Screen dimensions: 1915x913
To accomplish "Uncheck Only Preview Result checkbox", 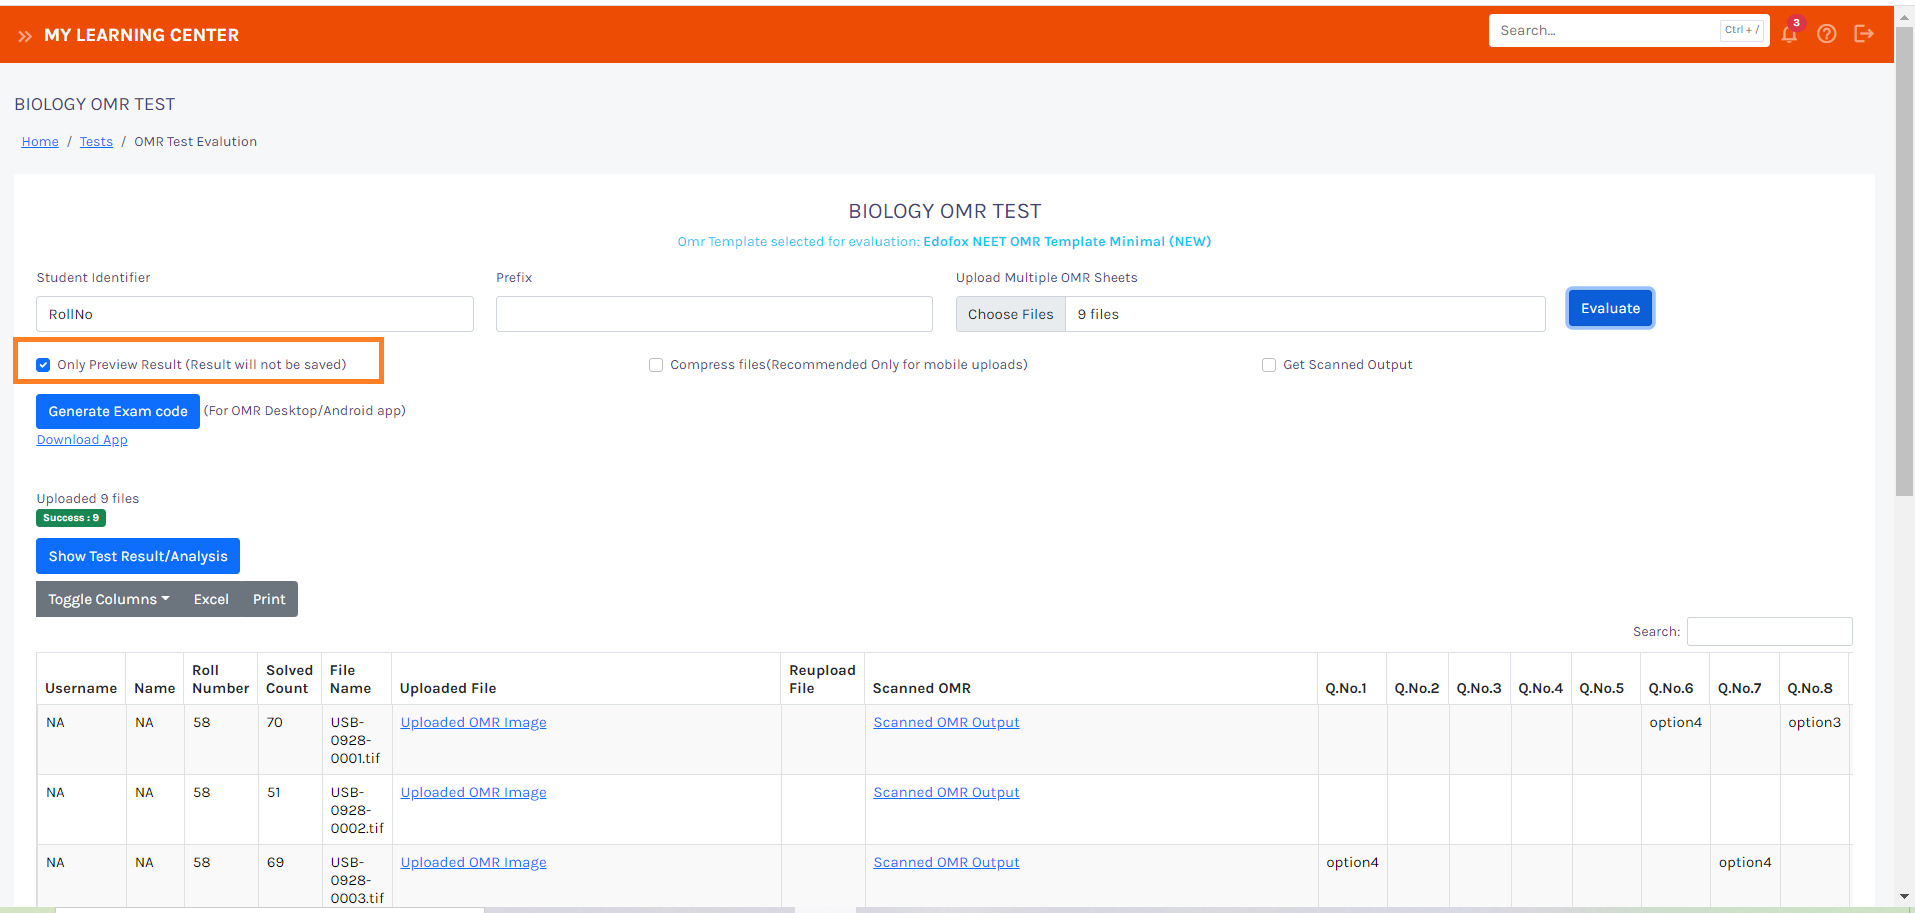I will point(43,365).
